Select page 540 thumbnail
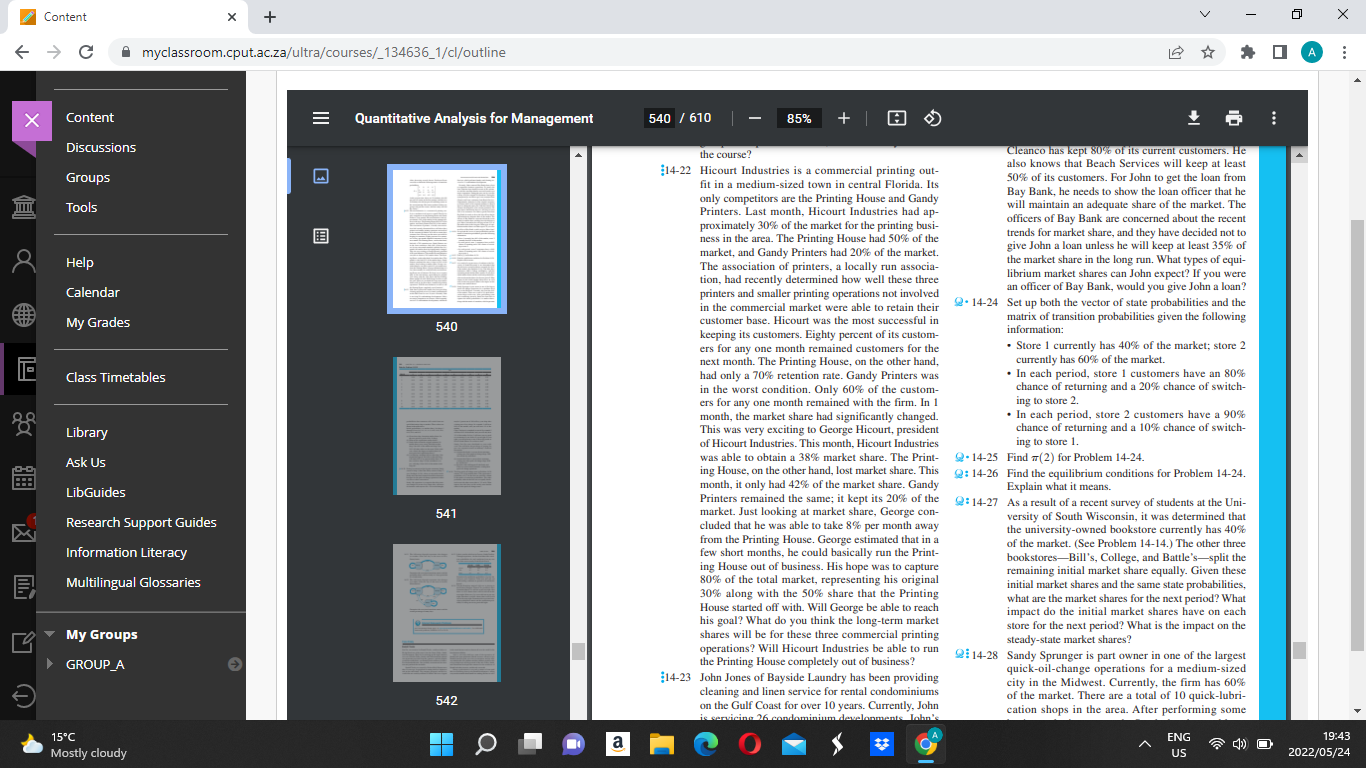1366x768 pixels. tap(446, 238)
